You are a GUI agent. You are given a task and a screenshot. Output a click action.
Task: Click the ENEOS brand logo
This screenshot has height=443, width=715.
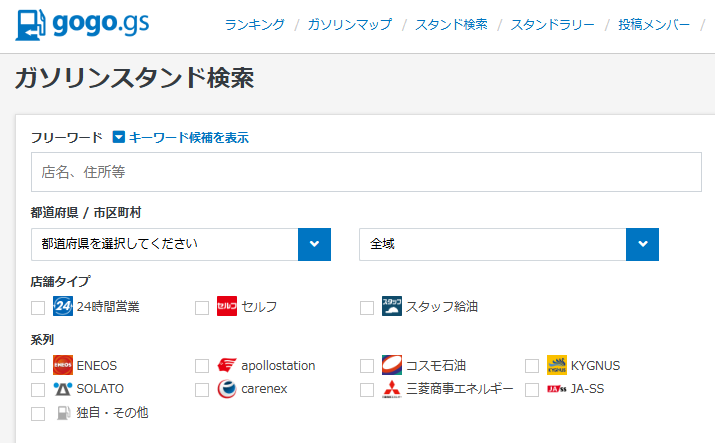coord(63,365)
